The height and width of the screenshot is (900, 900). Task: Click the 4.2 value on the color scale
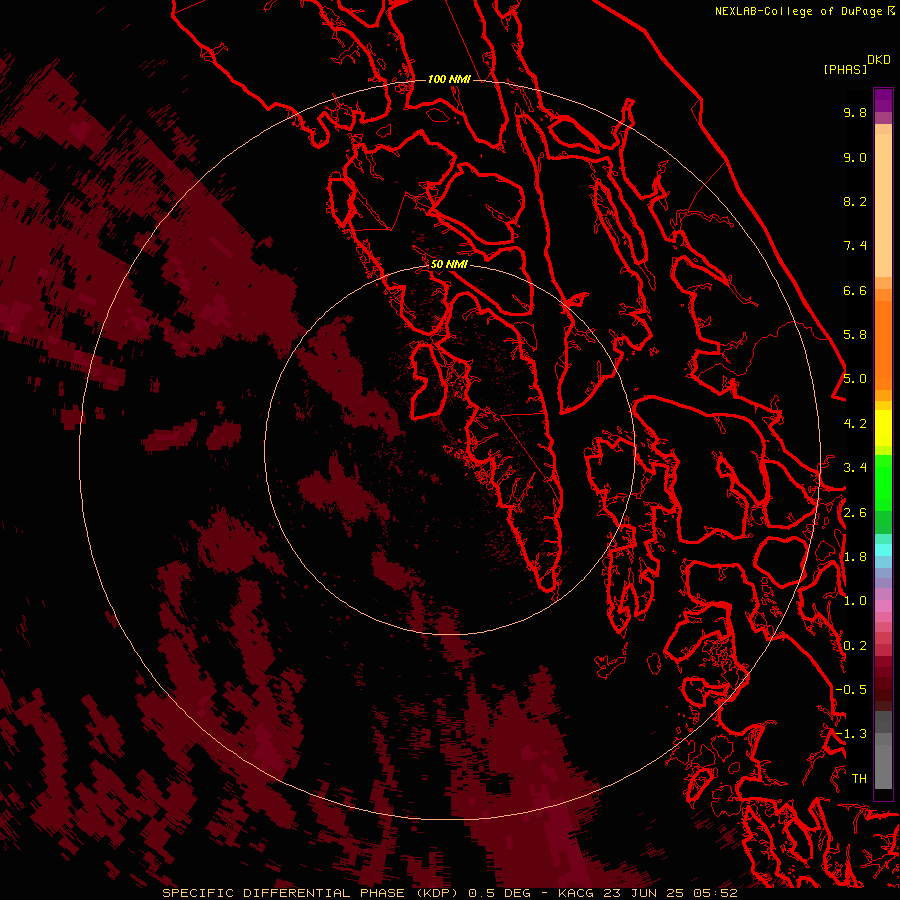point(855,424)
